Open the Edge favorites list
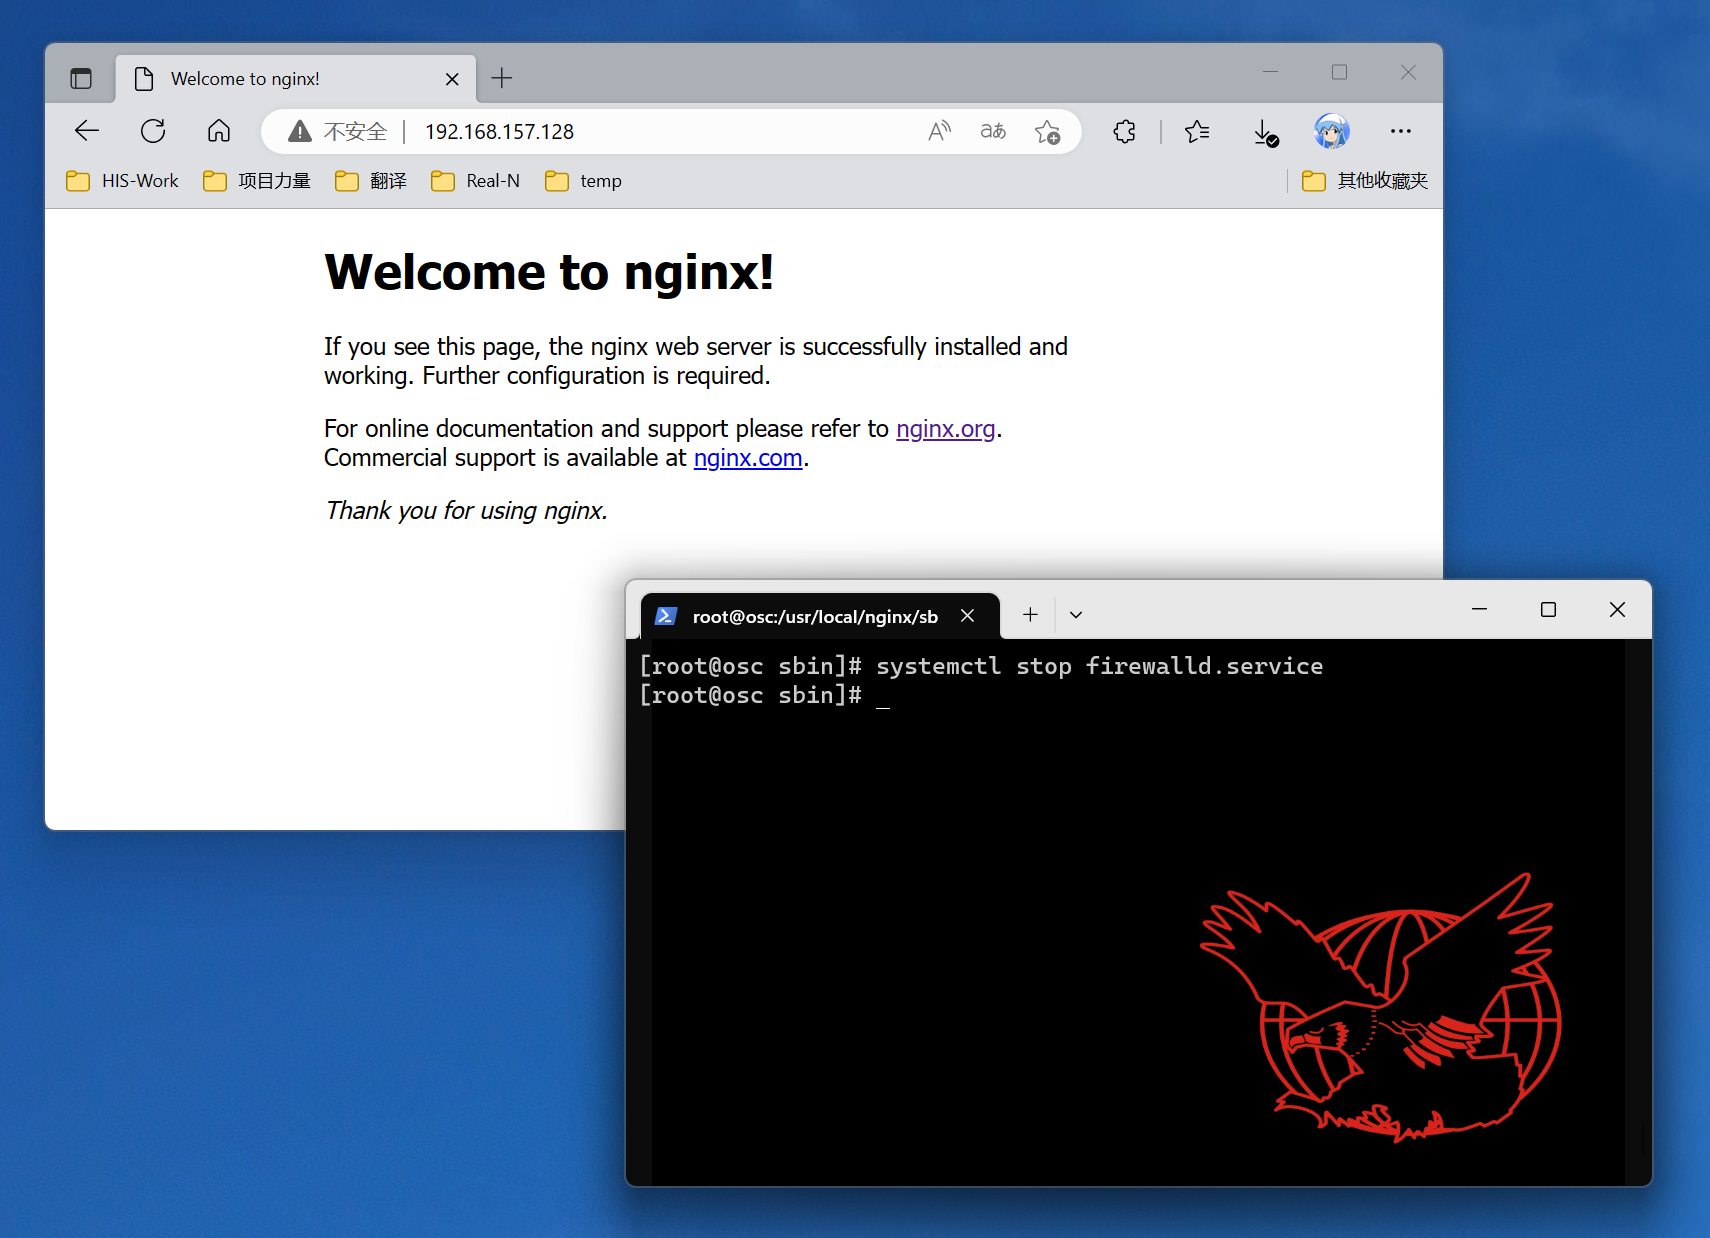1710x1238 pixels. [1197, 131]
